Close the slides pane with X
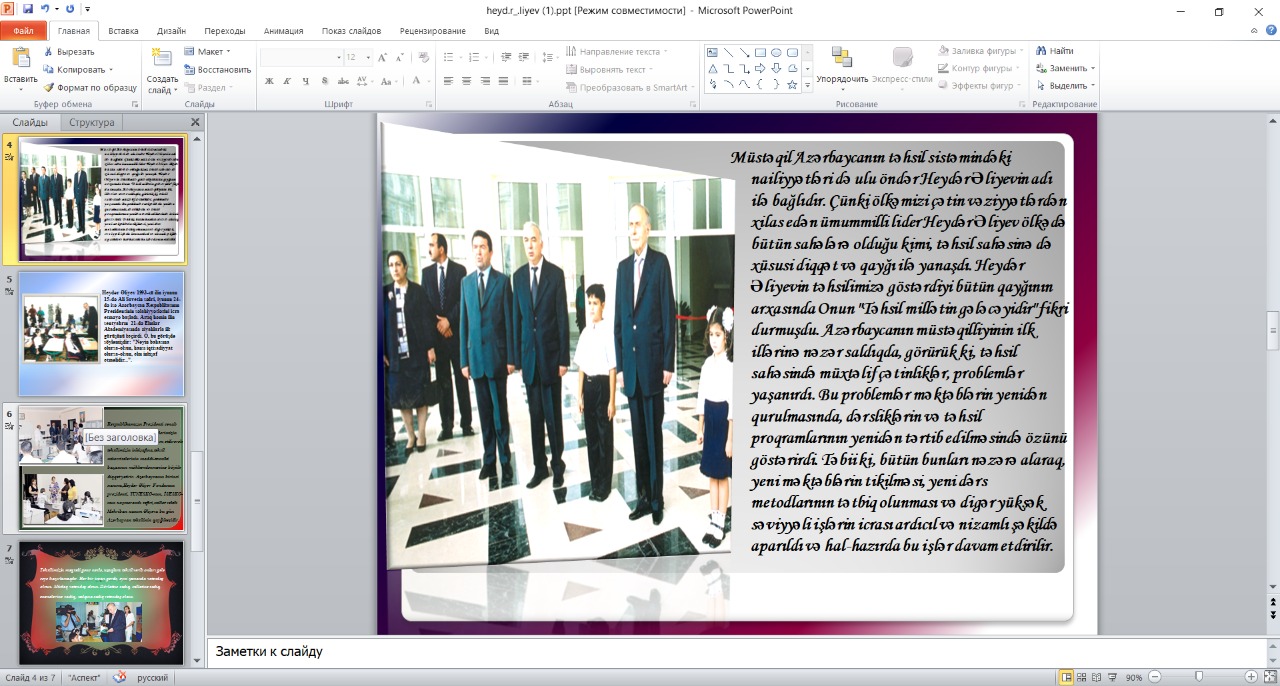This screenshot has width=1280, height=686. (195, 122)
